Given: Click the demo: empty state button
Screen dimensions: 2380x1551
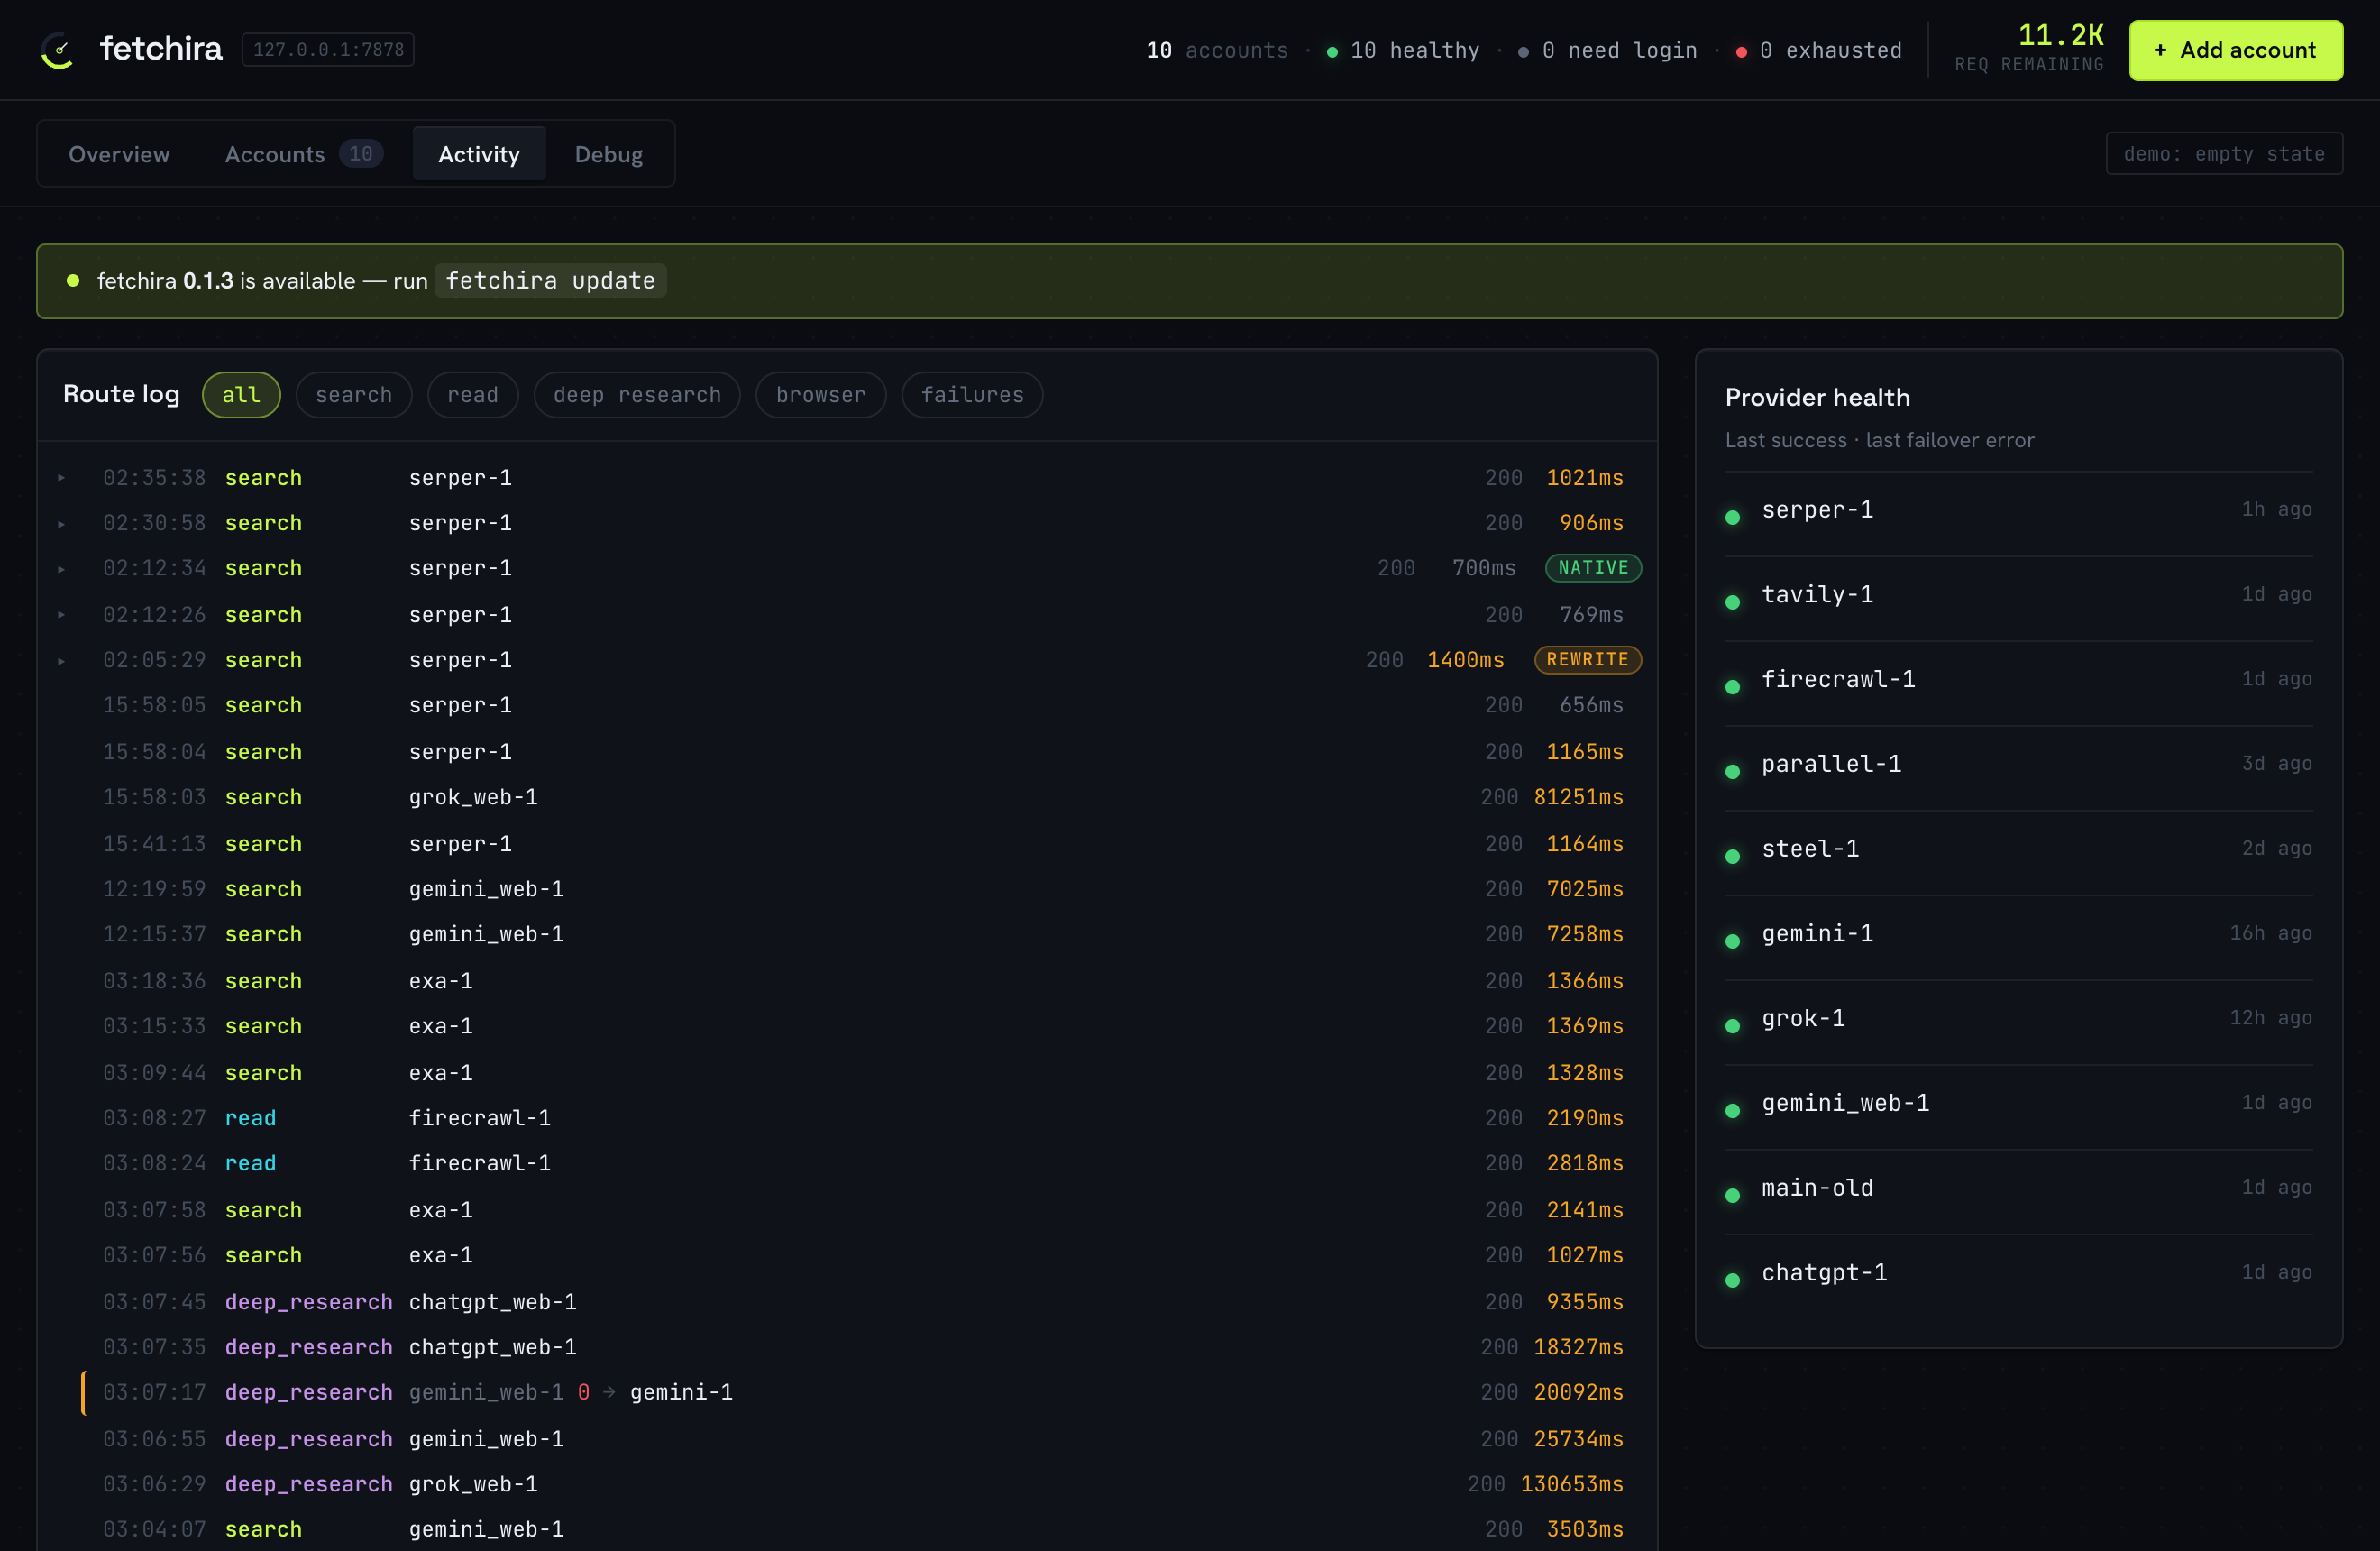Looking at the screenshot, I should [x=2224, y=154].
